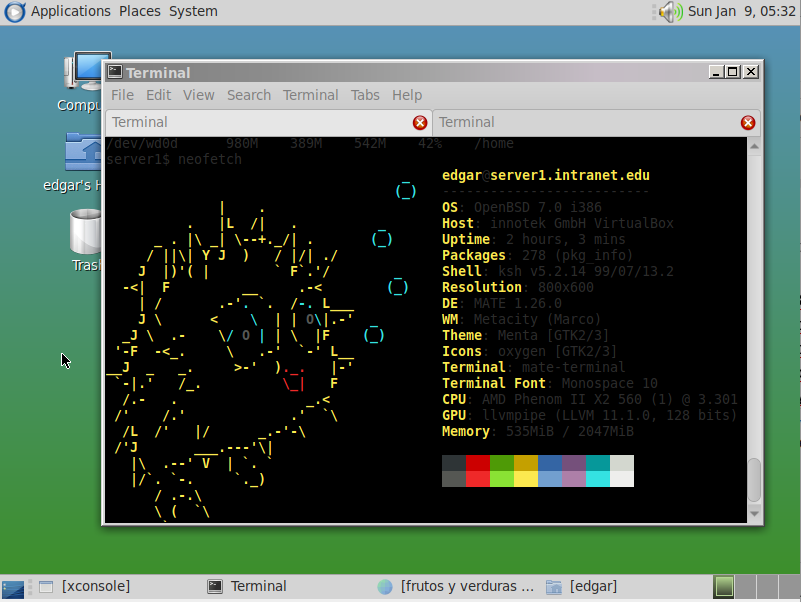Open the Help menu in Terminal
The height and width of the screenshot is (602, 801).
tap(407, 95)
